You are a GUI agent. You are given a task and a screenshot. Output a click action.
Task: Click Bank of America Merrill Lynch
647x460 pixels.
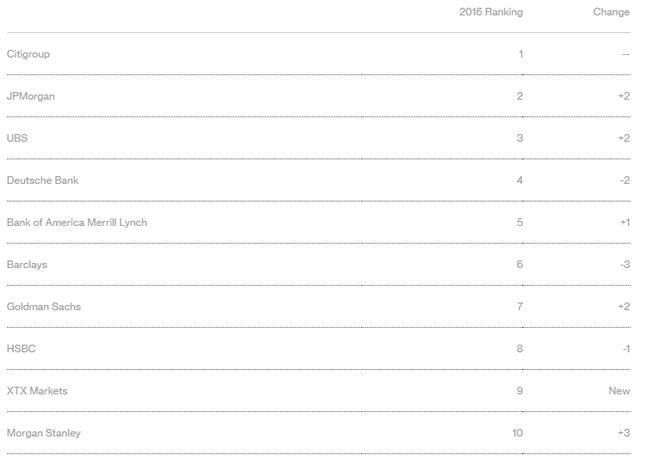[x=77, y=222]
